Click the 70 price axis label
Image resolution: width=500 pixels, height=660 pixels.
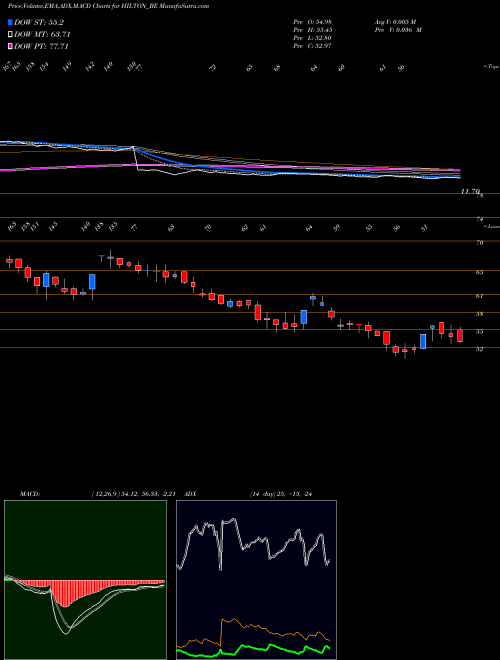tap(479, 243)
